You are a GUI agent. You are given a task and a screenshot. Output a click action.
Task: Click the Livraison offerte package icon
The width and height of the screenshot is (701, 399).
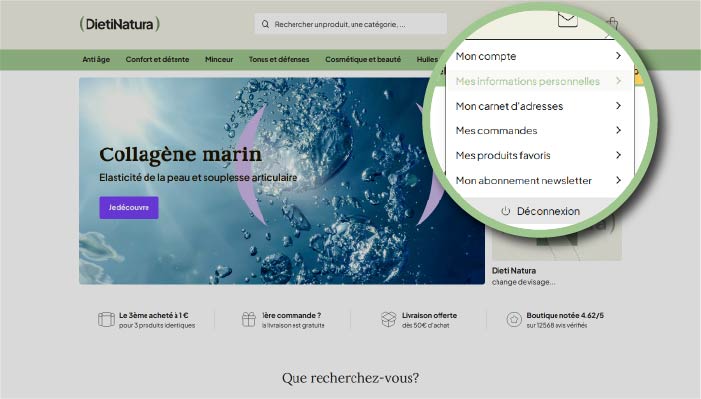point(389,319)
